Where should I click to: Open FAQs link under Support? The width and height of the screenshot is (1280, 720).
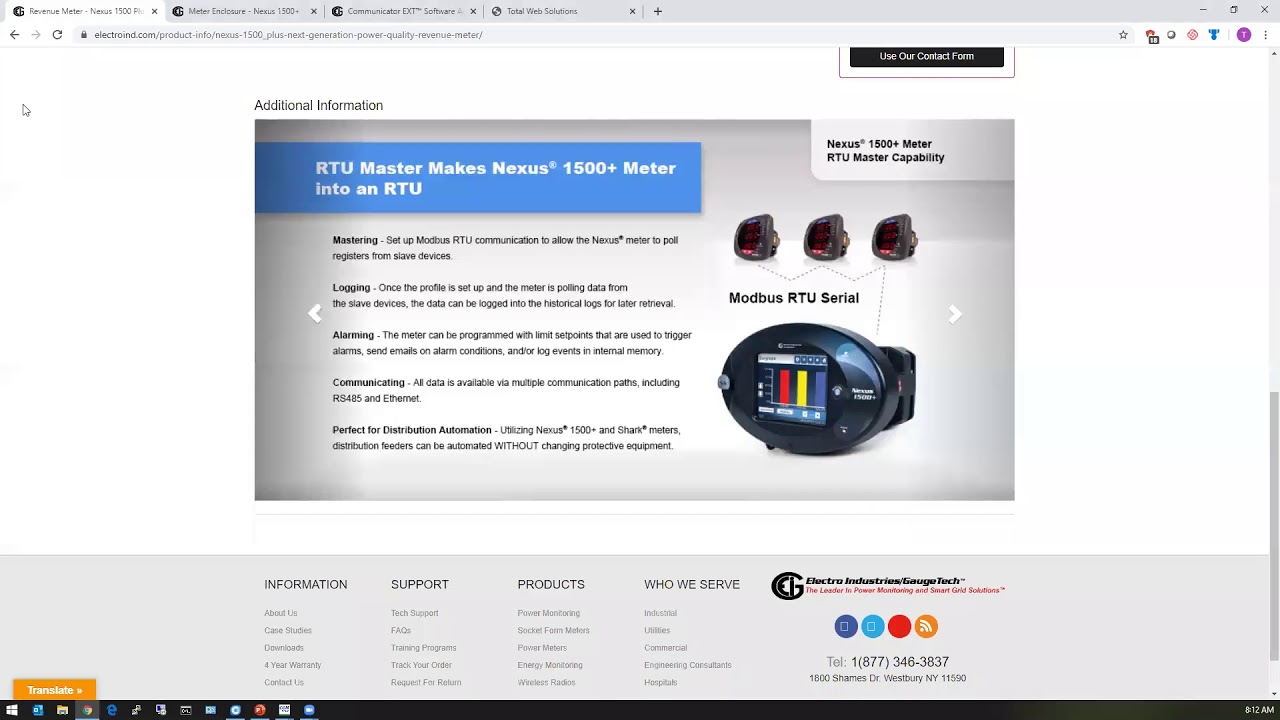401,631
